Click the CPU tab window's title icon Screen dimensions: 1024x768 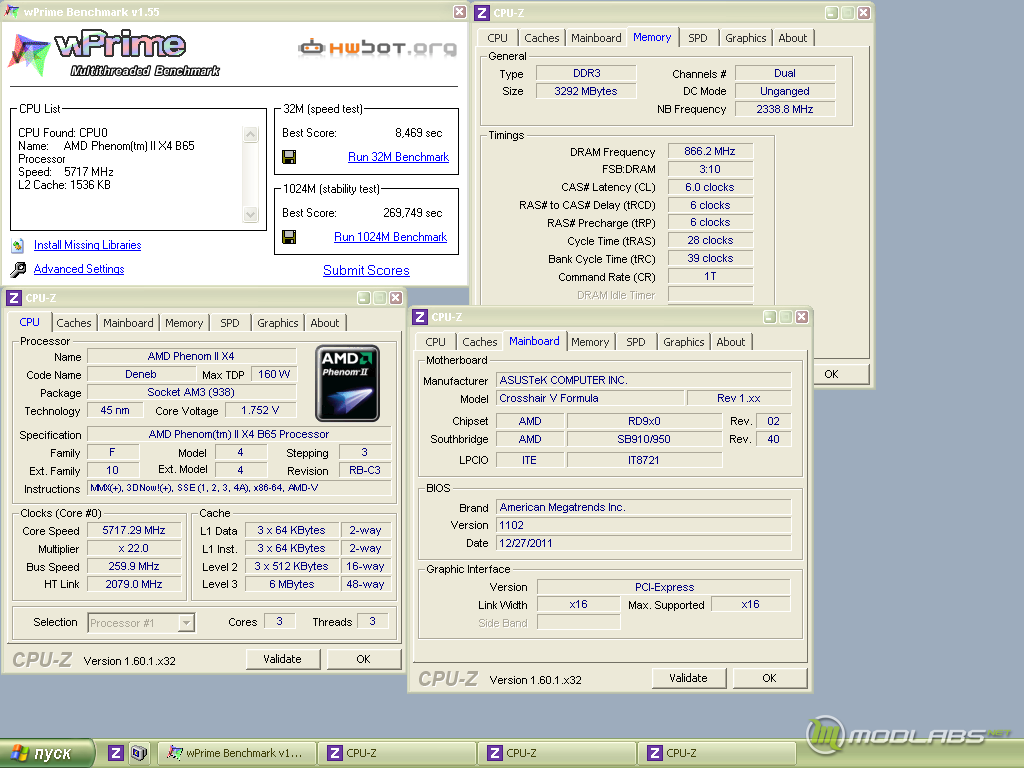pos(14,298)
